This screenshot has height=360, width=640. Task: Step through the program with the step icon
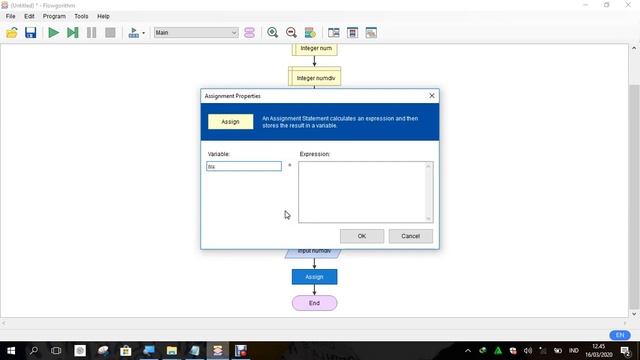73,33
